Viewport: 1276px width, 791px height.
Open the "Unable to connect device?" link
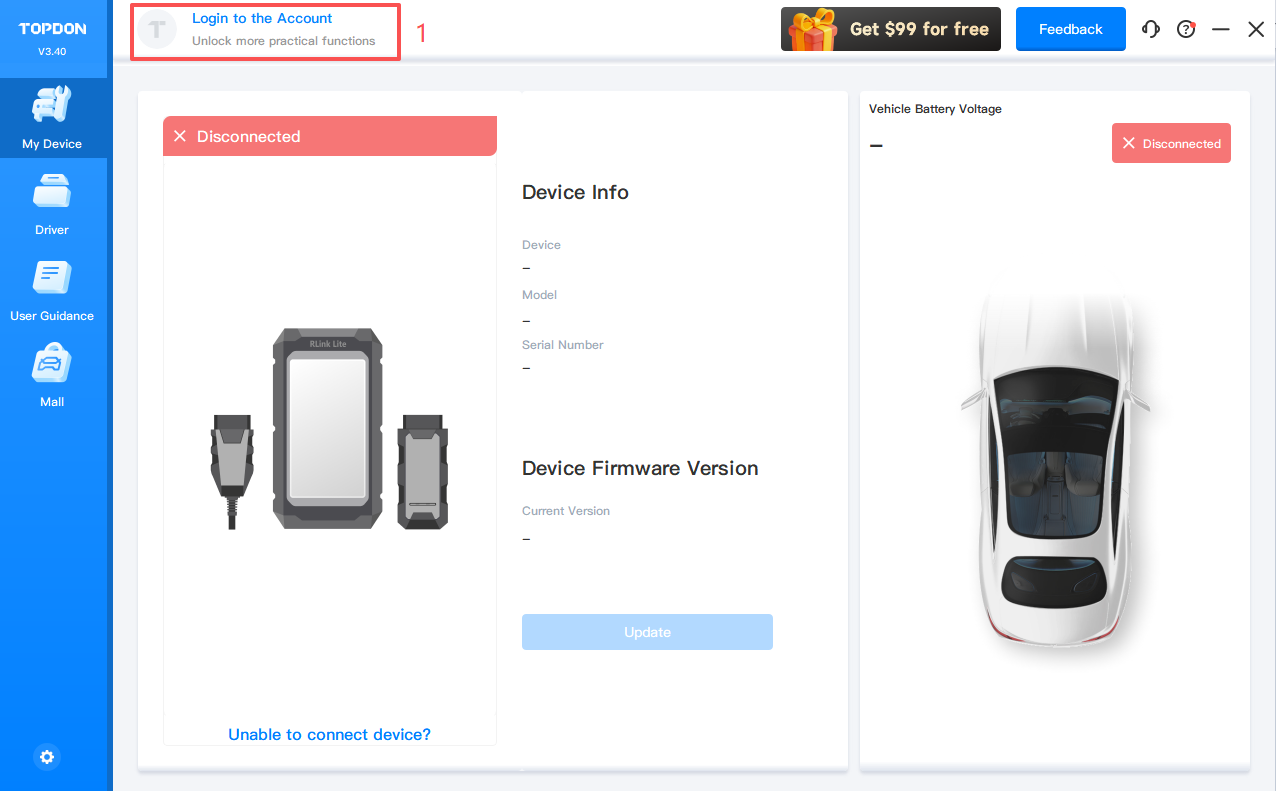tap(329, 734)
